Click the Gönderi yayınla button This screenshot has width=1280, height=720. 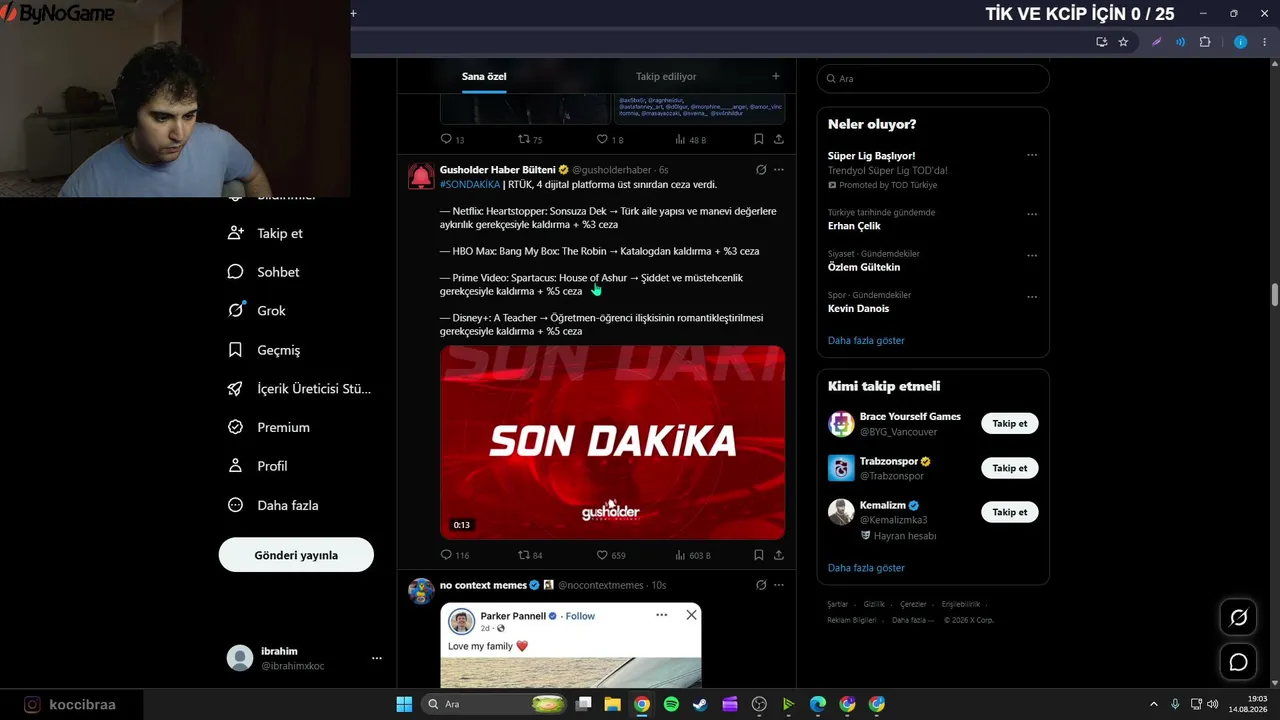296,555
